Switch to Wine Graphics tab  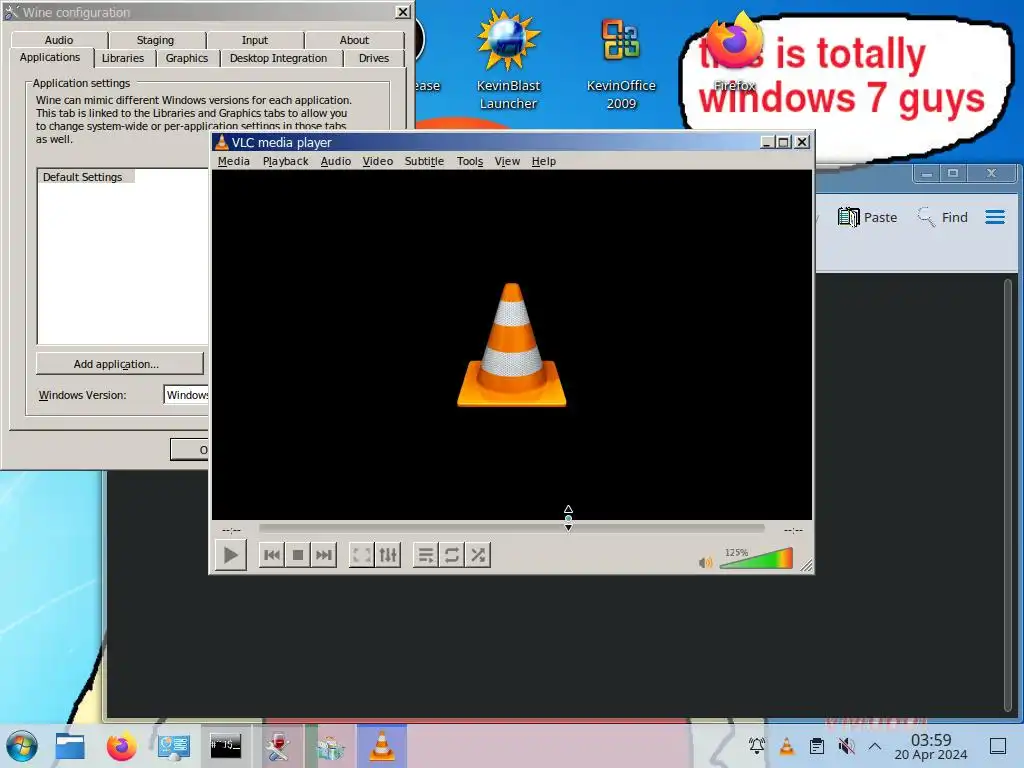187,58
